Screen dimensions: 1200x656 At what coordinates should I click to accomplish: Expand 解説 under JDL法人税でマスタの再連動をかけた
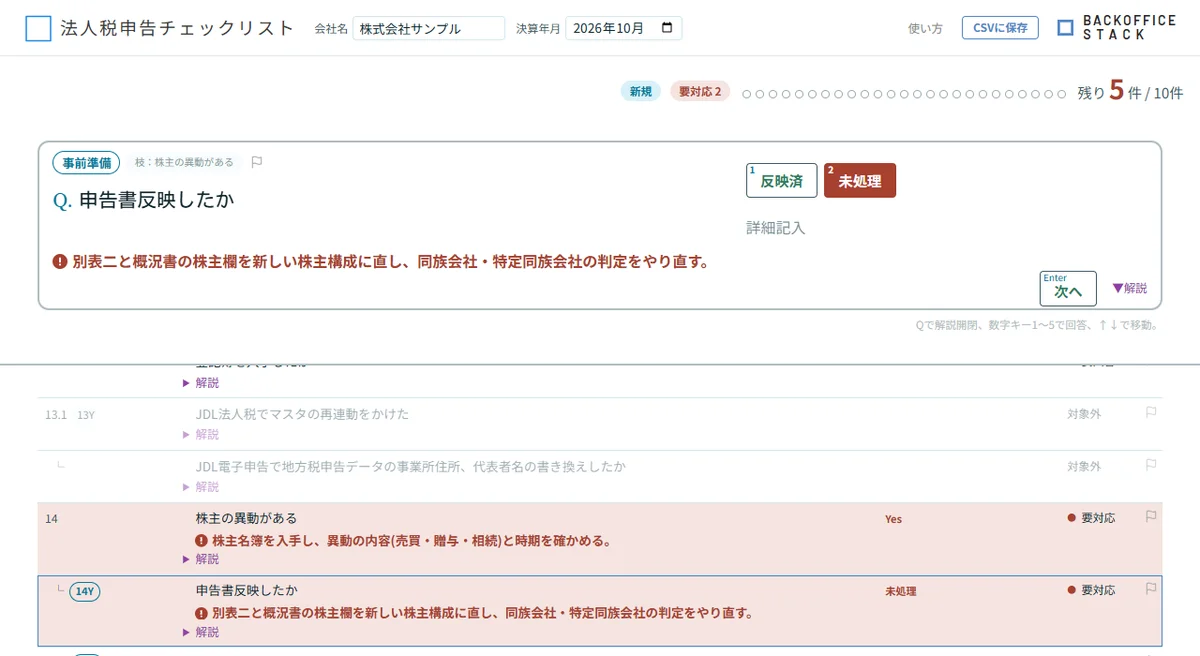(200, 434)
